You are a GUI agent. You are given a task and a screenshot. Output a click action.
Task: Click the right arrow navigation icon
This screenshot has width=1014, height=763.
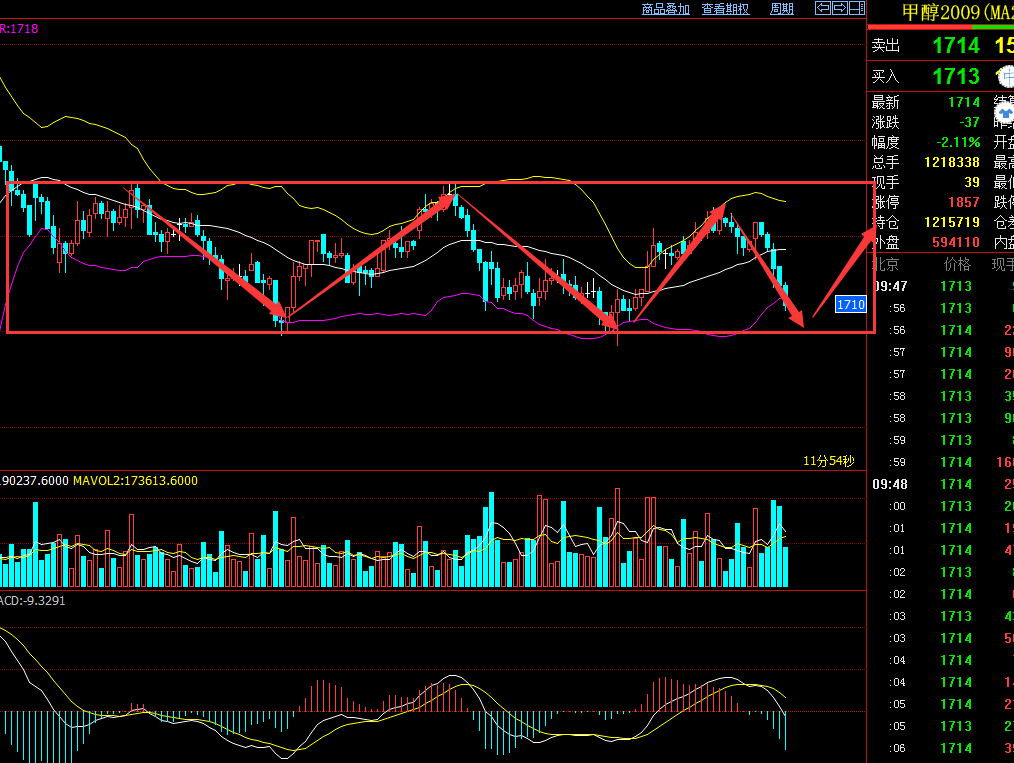coord(839,8)
